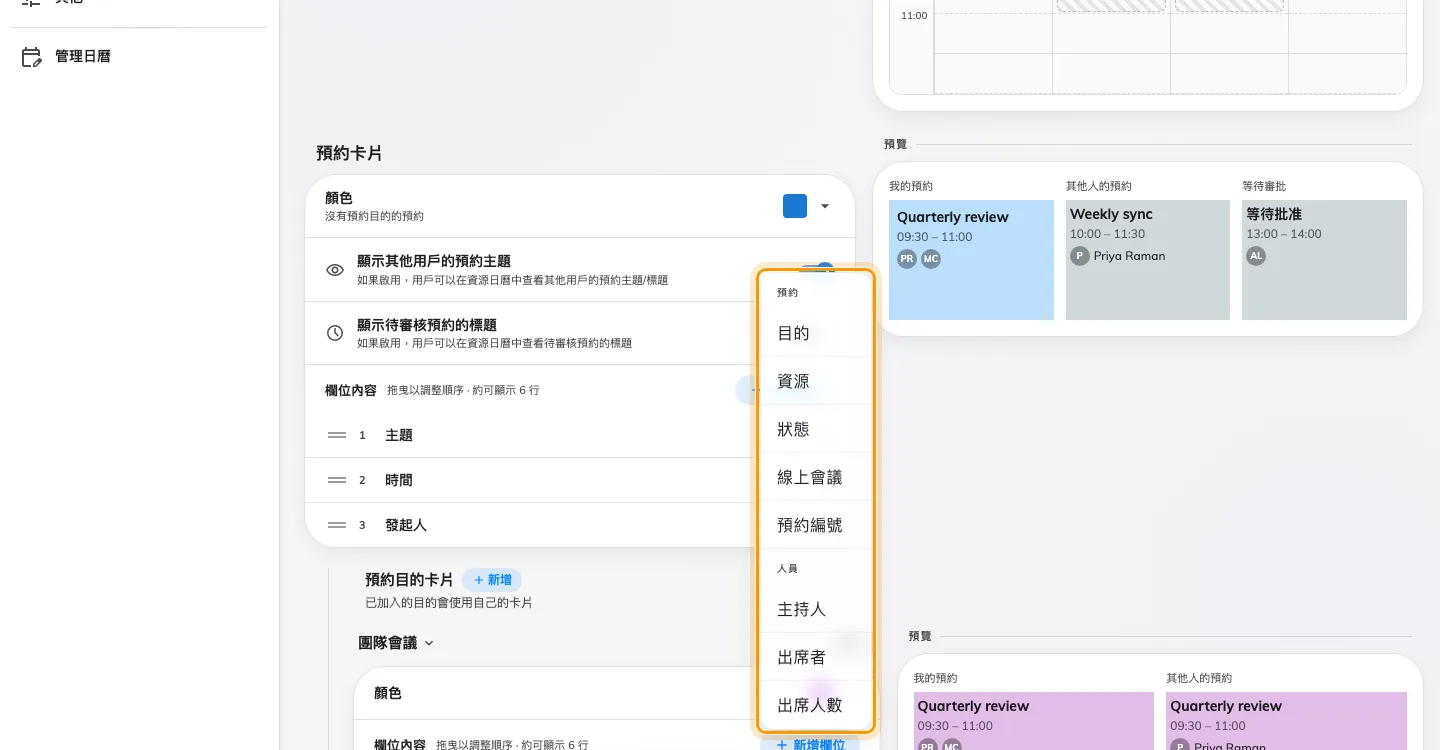Open the color dropdown arrow in the 顏色 row
Image resolution: width=1440 pixels, height=750 pixels.
(825, 206)
